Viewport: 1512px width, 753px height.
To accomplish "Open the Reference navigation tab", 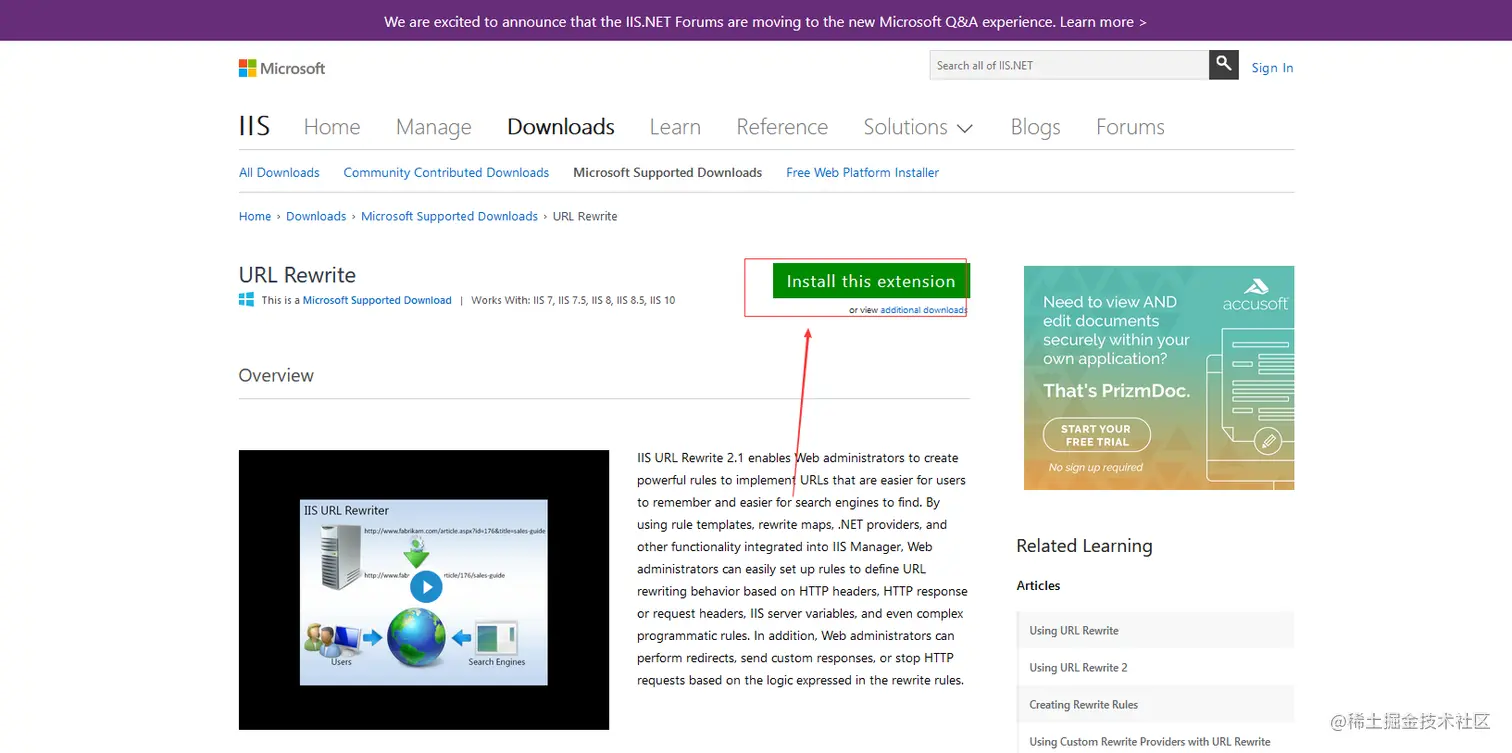I will coord(782,127).
